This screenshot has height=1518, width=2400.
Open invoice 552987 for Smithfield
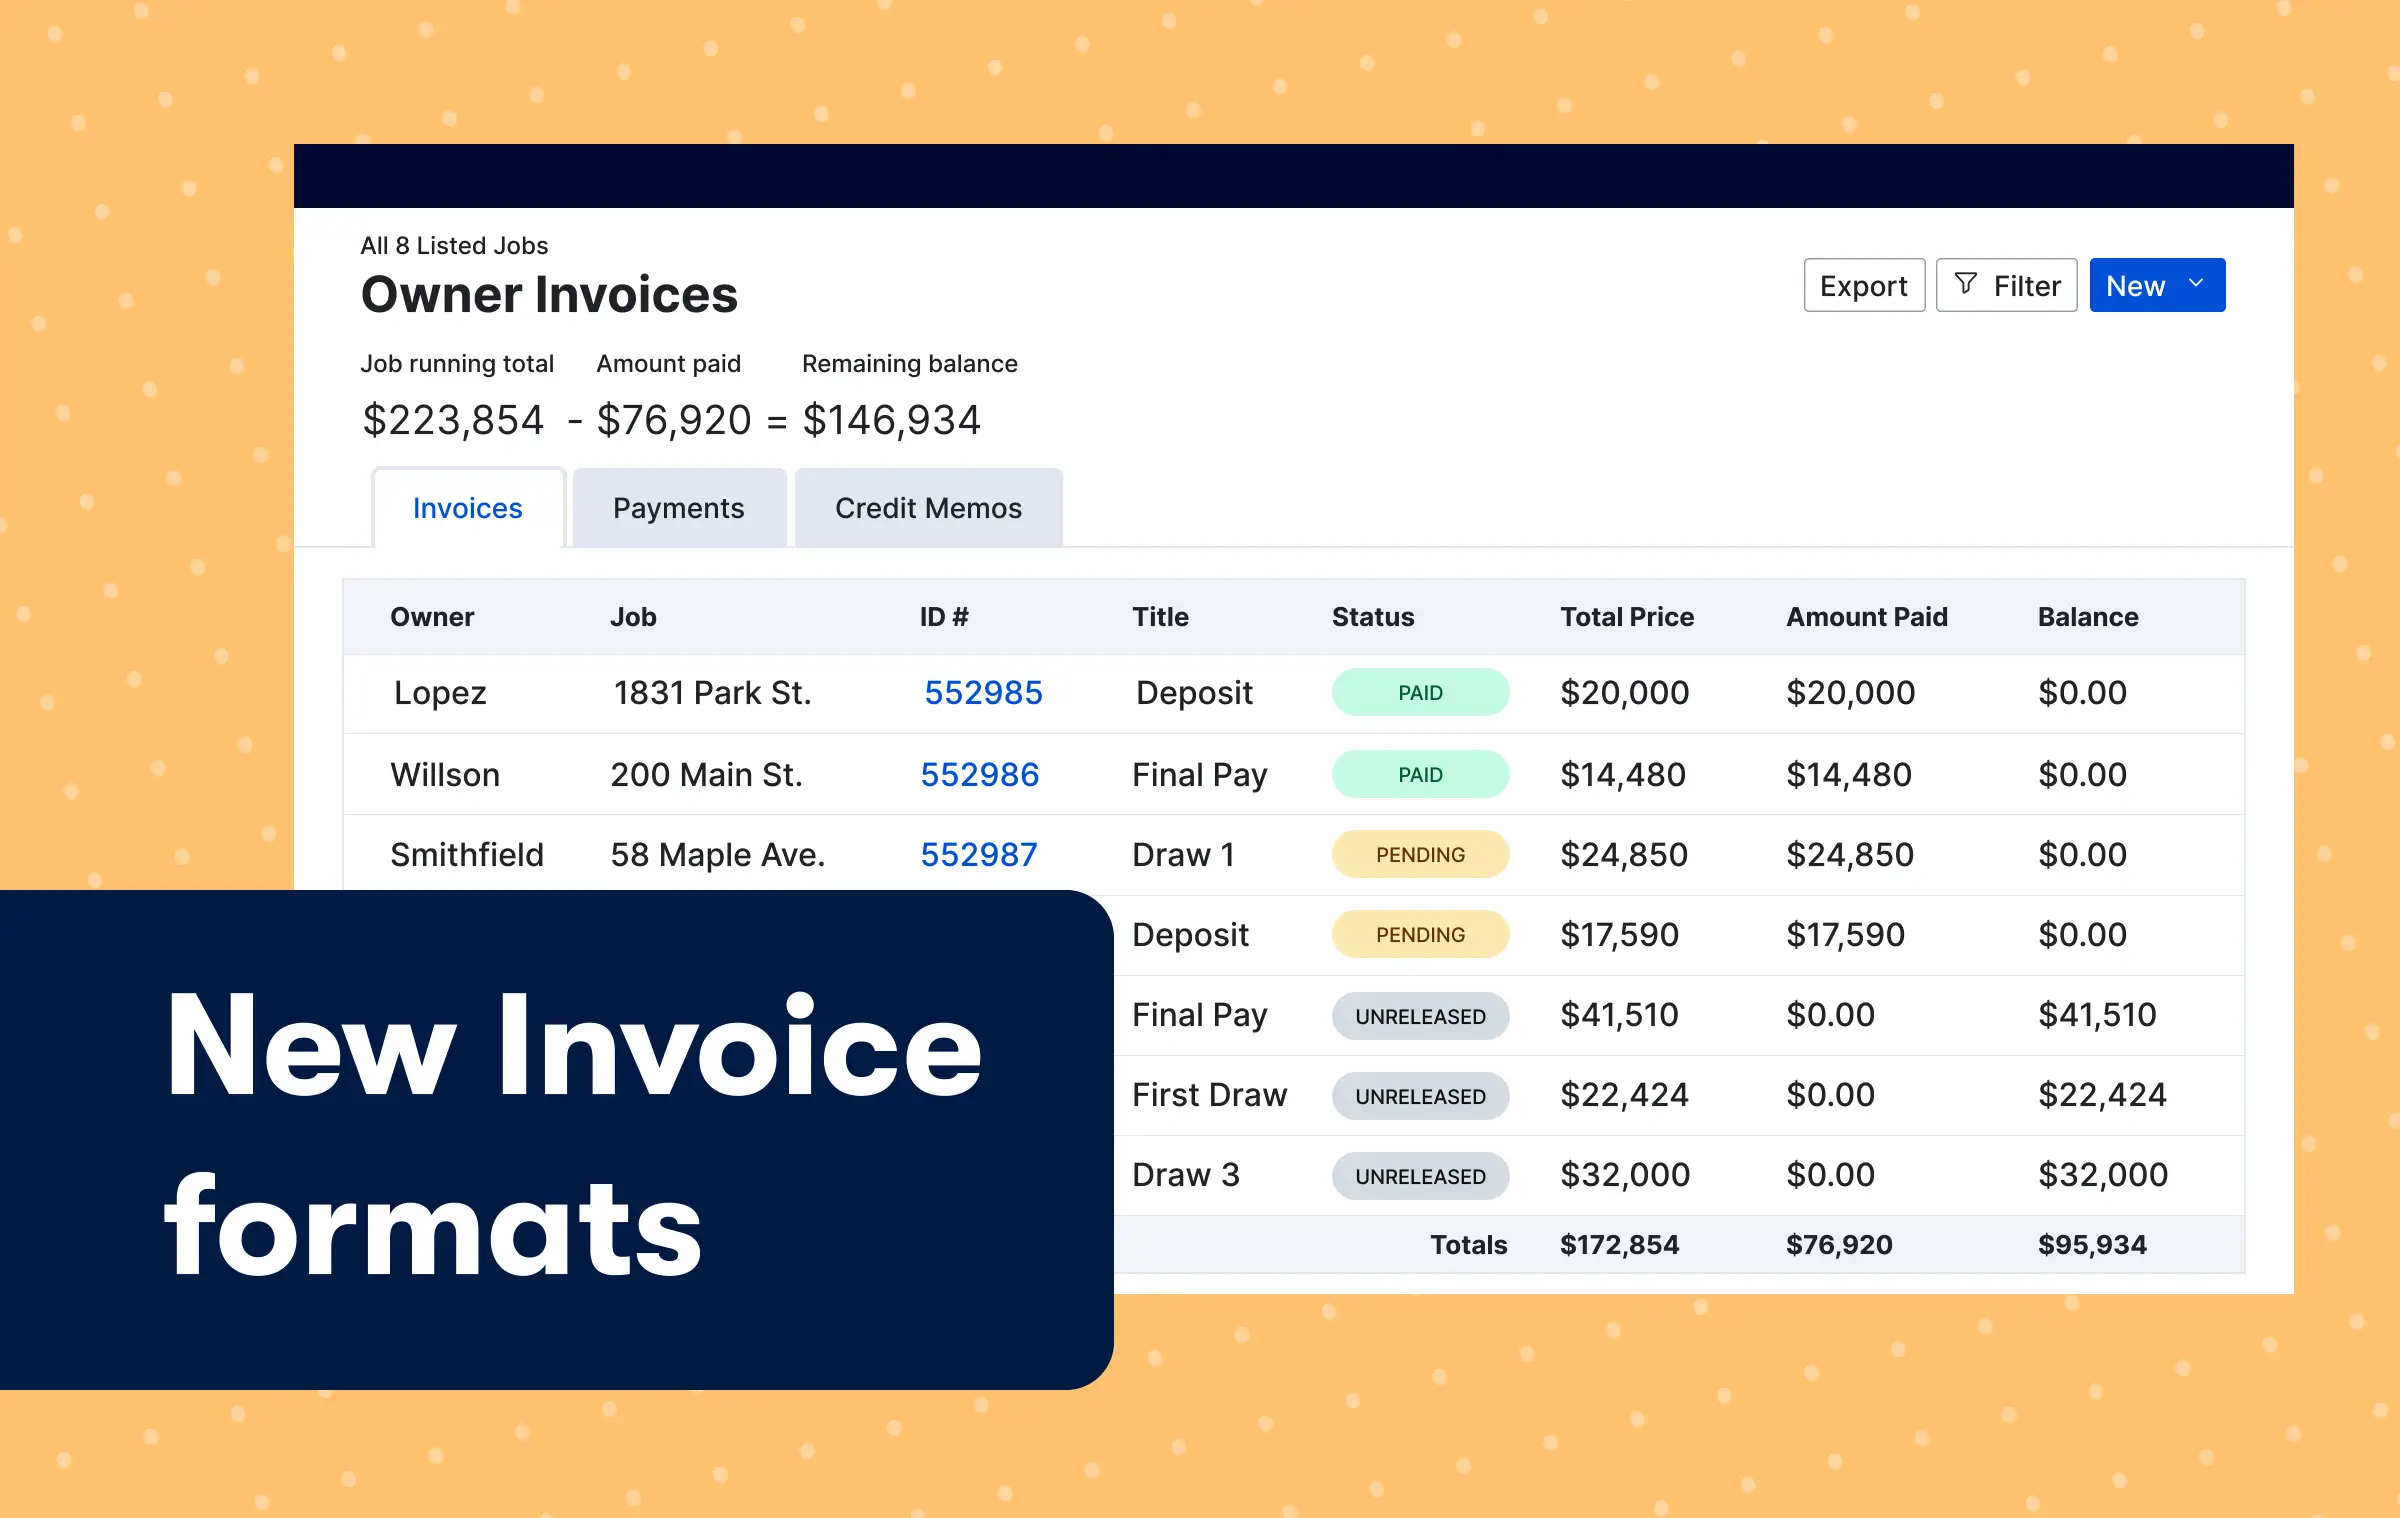click(x=978, y=855)
